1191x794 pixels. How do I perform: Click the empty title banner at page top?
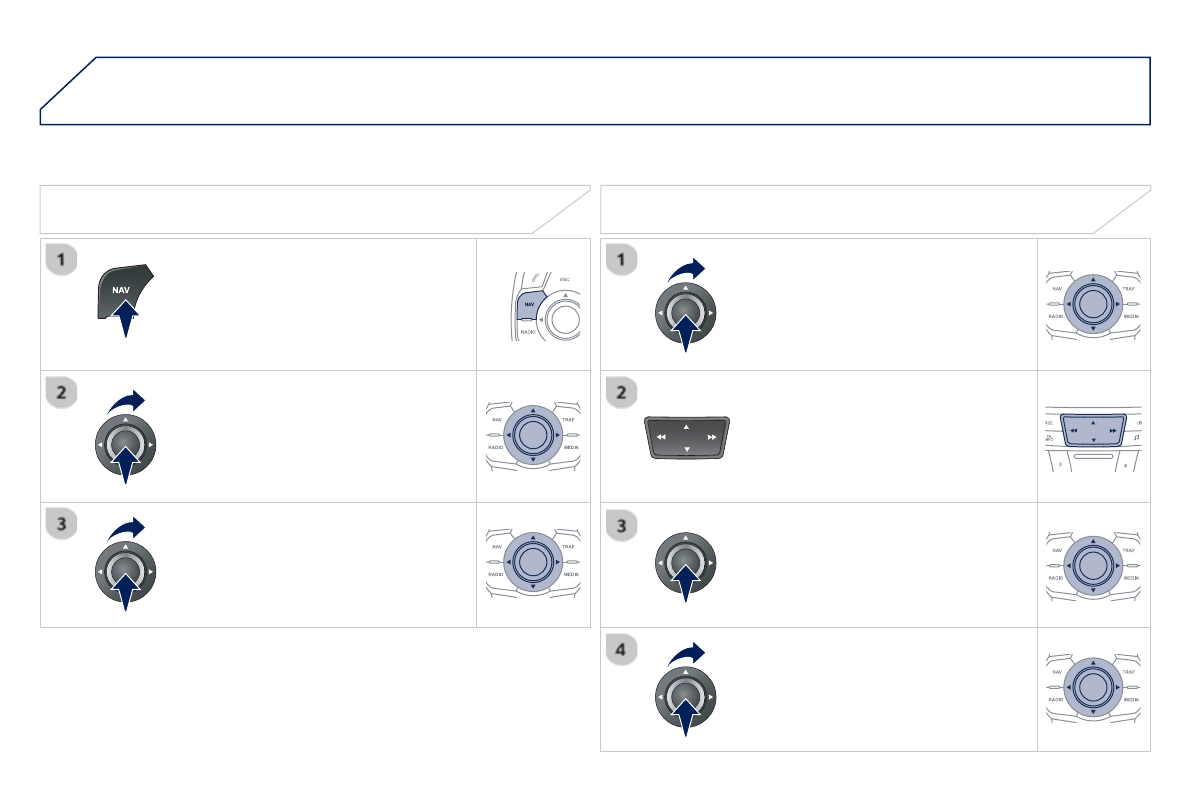pyautogui.click(x=595, y=90)
